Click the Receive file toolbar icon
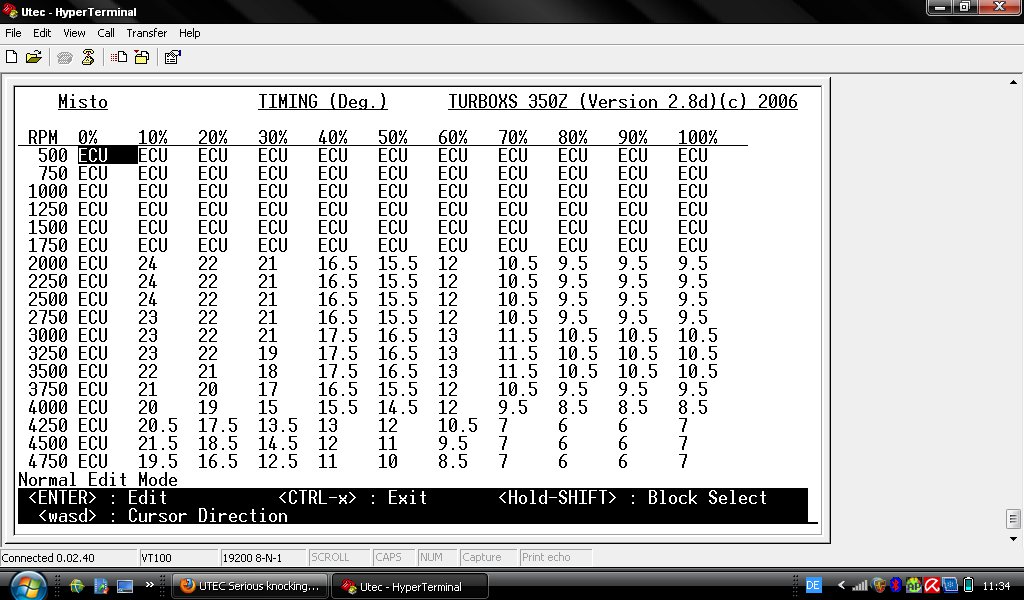1024x600 pixels. (142, 57)
